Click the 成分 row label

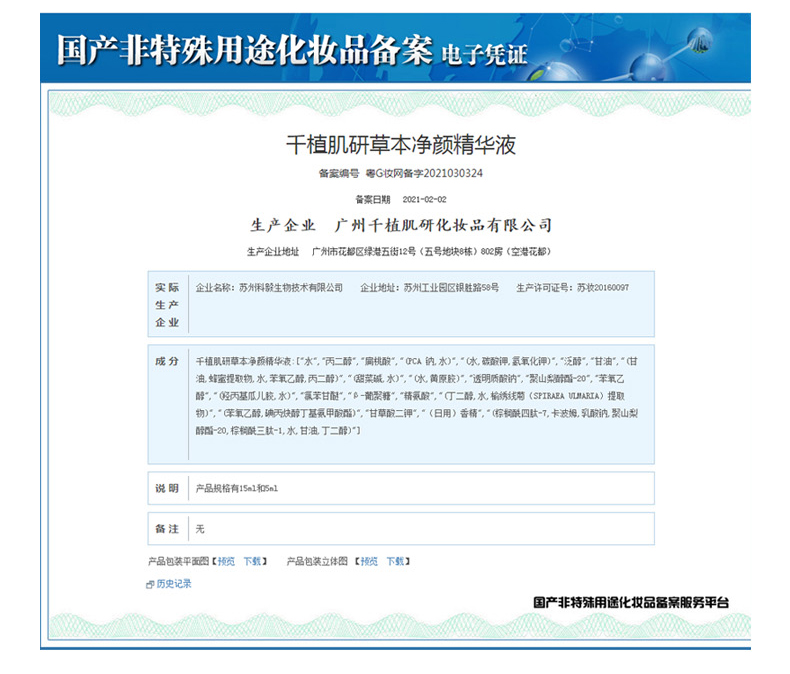coord(167,361)
